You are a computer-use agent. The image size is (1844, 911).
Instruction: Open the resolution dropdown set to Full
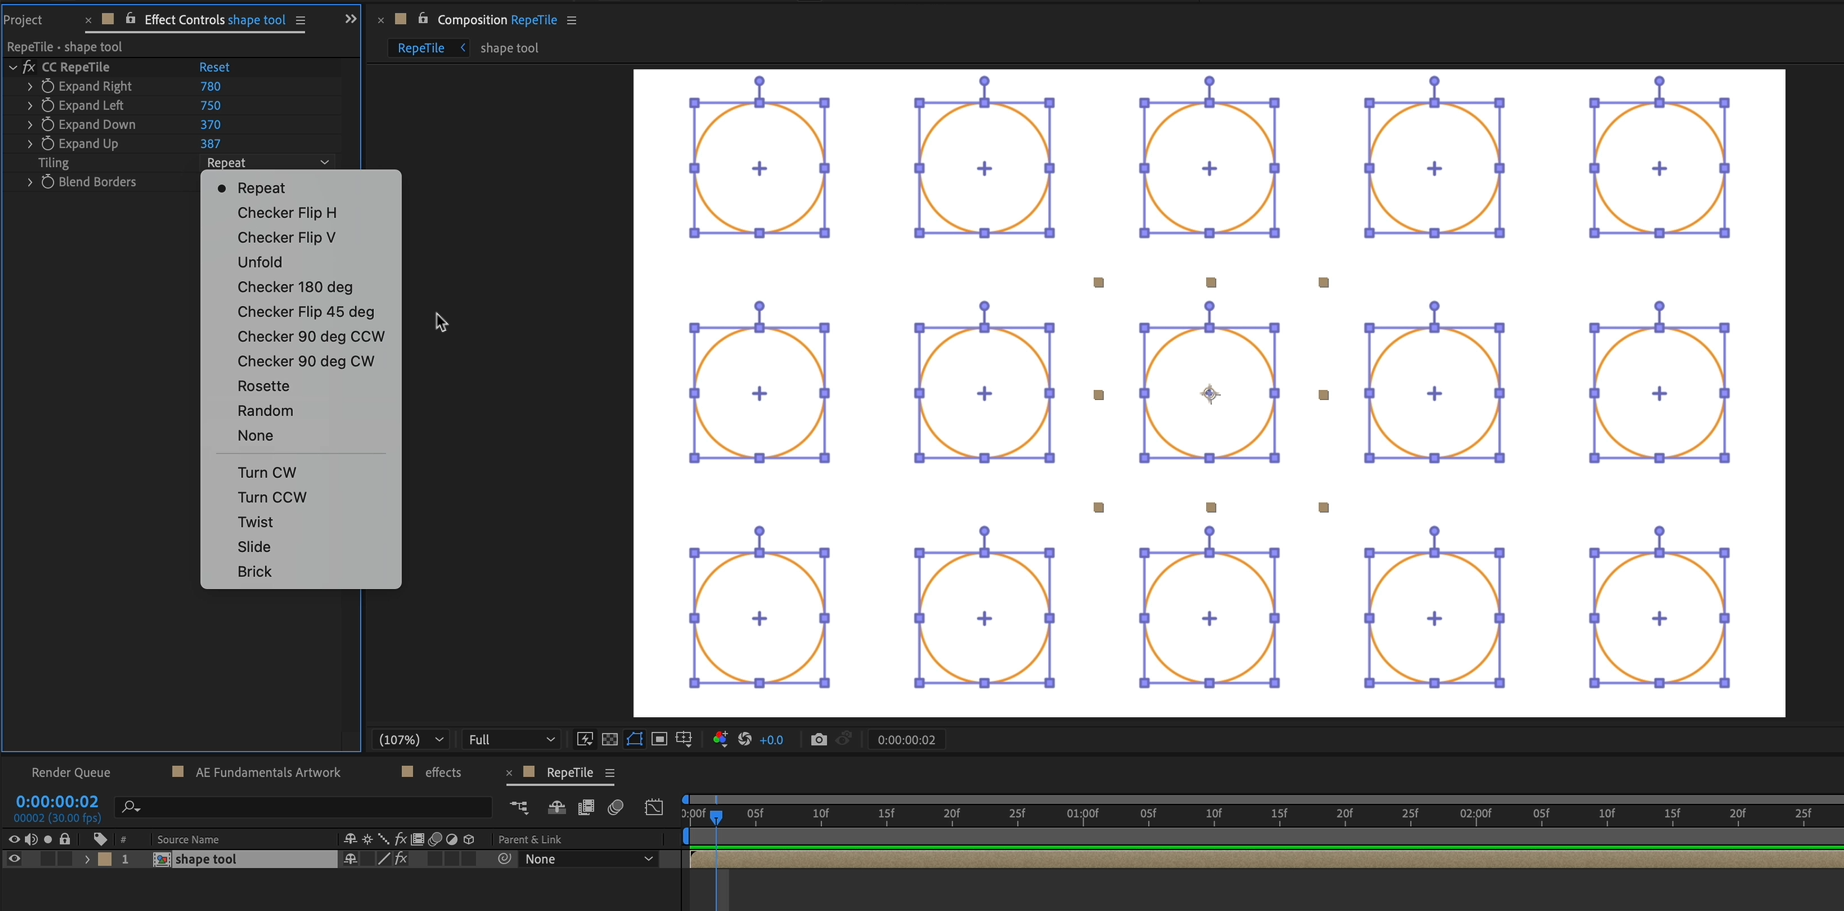pos(510,739)
